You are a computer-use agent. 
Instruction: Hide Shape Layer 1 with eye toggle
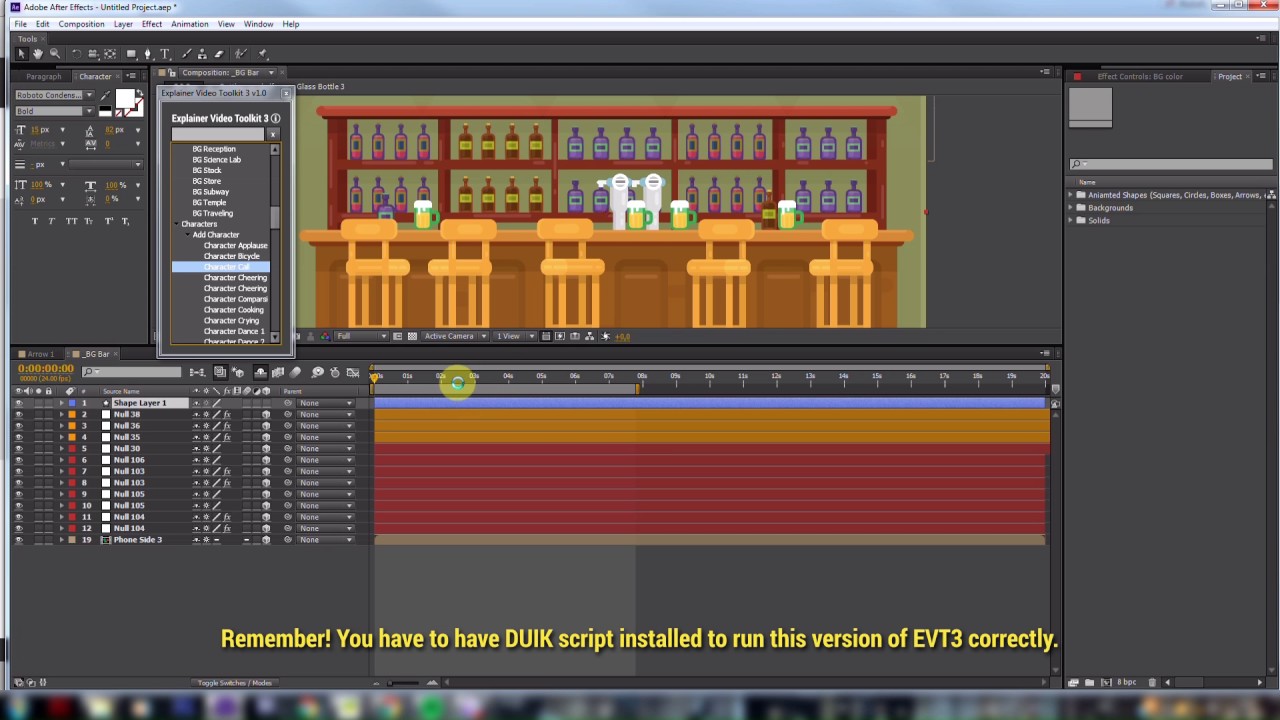pyautogui.click(x=18, y=403)
